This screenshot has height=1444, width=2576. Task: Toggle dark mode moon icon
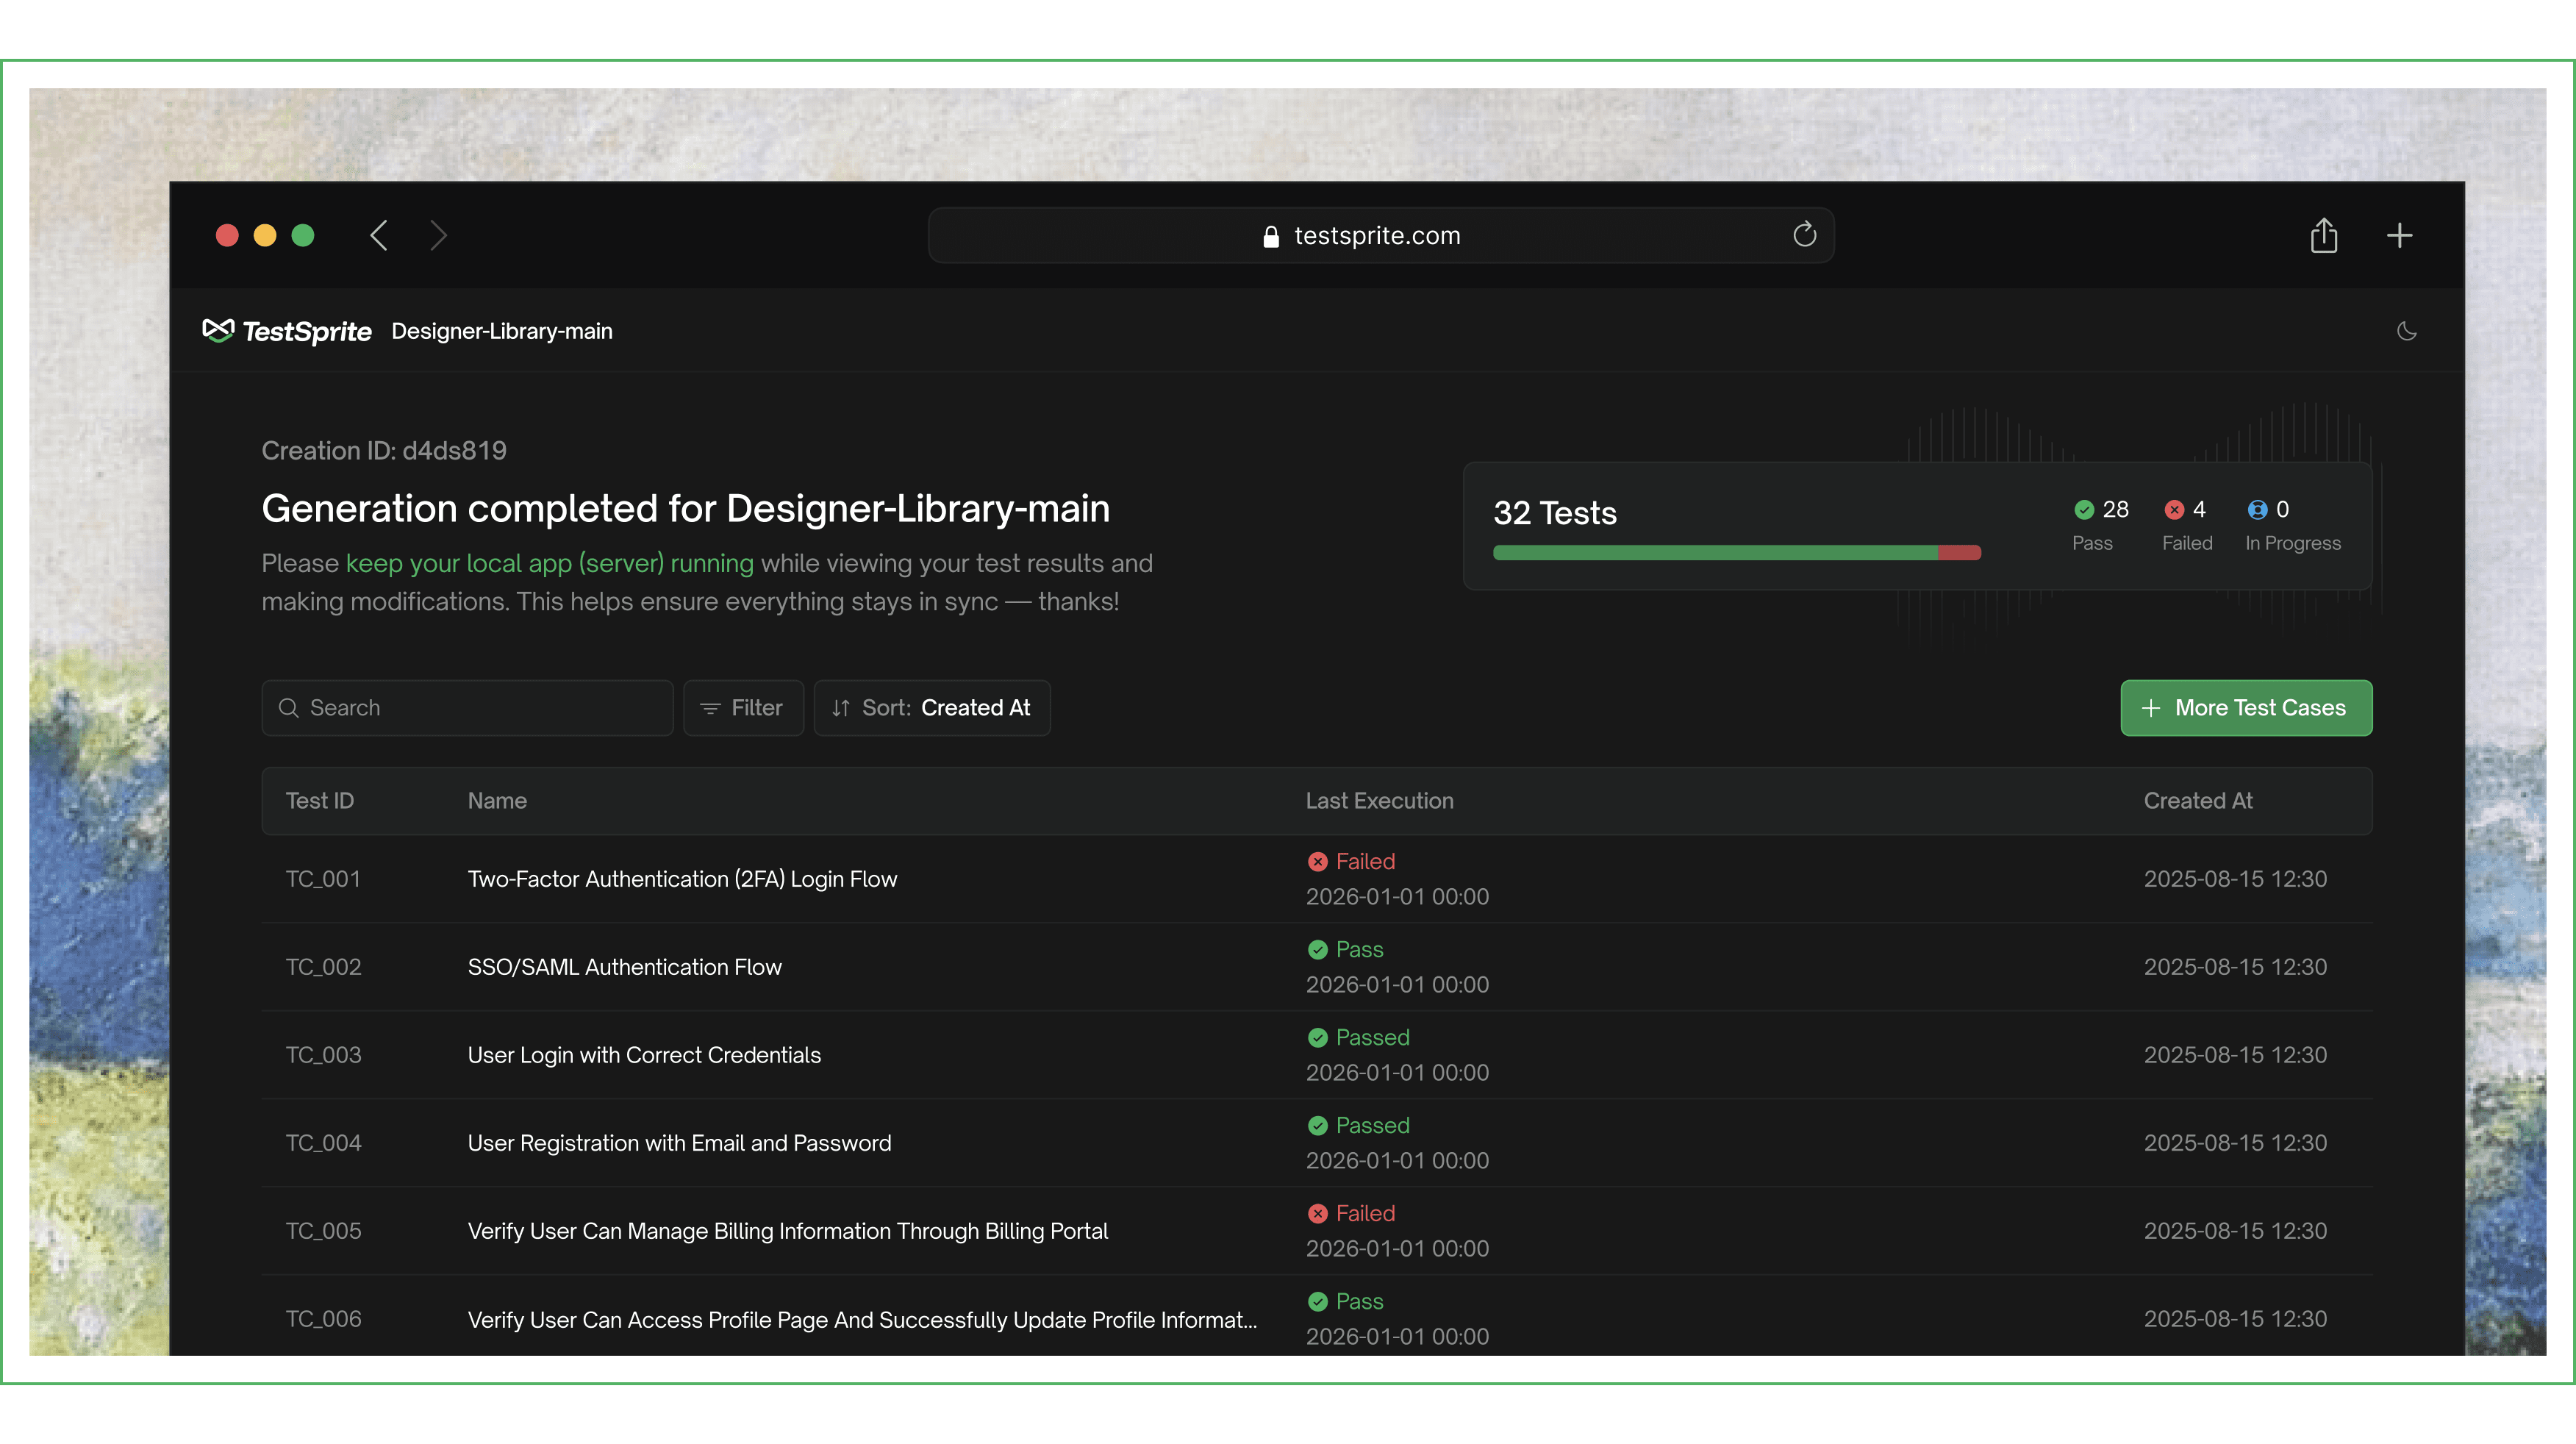2406,331
